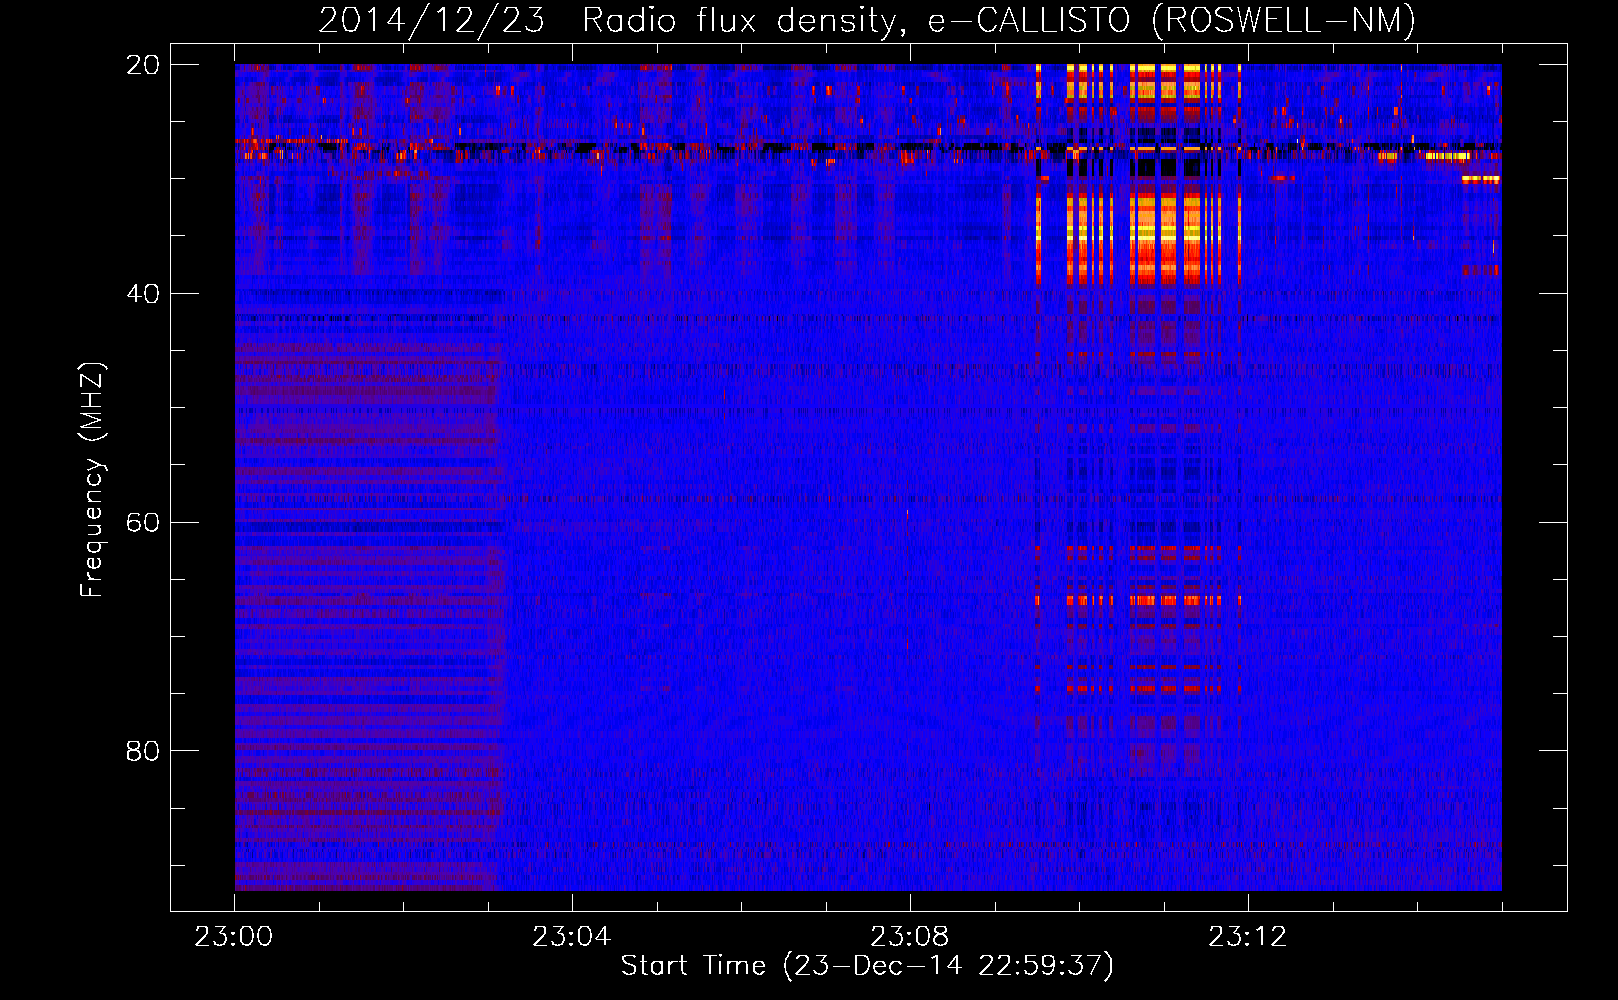Click the '23:08' time tick label
Viewport: 1618px width, 1000px height.
pos(909,937)
